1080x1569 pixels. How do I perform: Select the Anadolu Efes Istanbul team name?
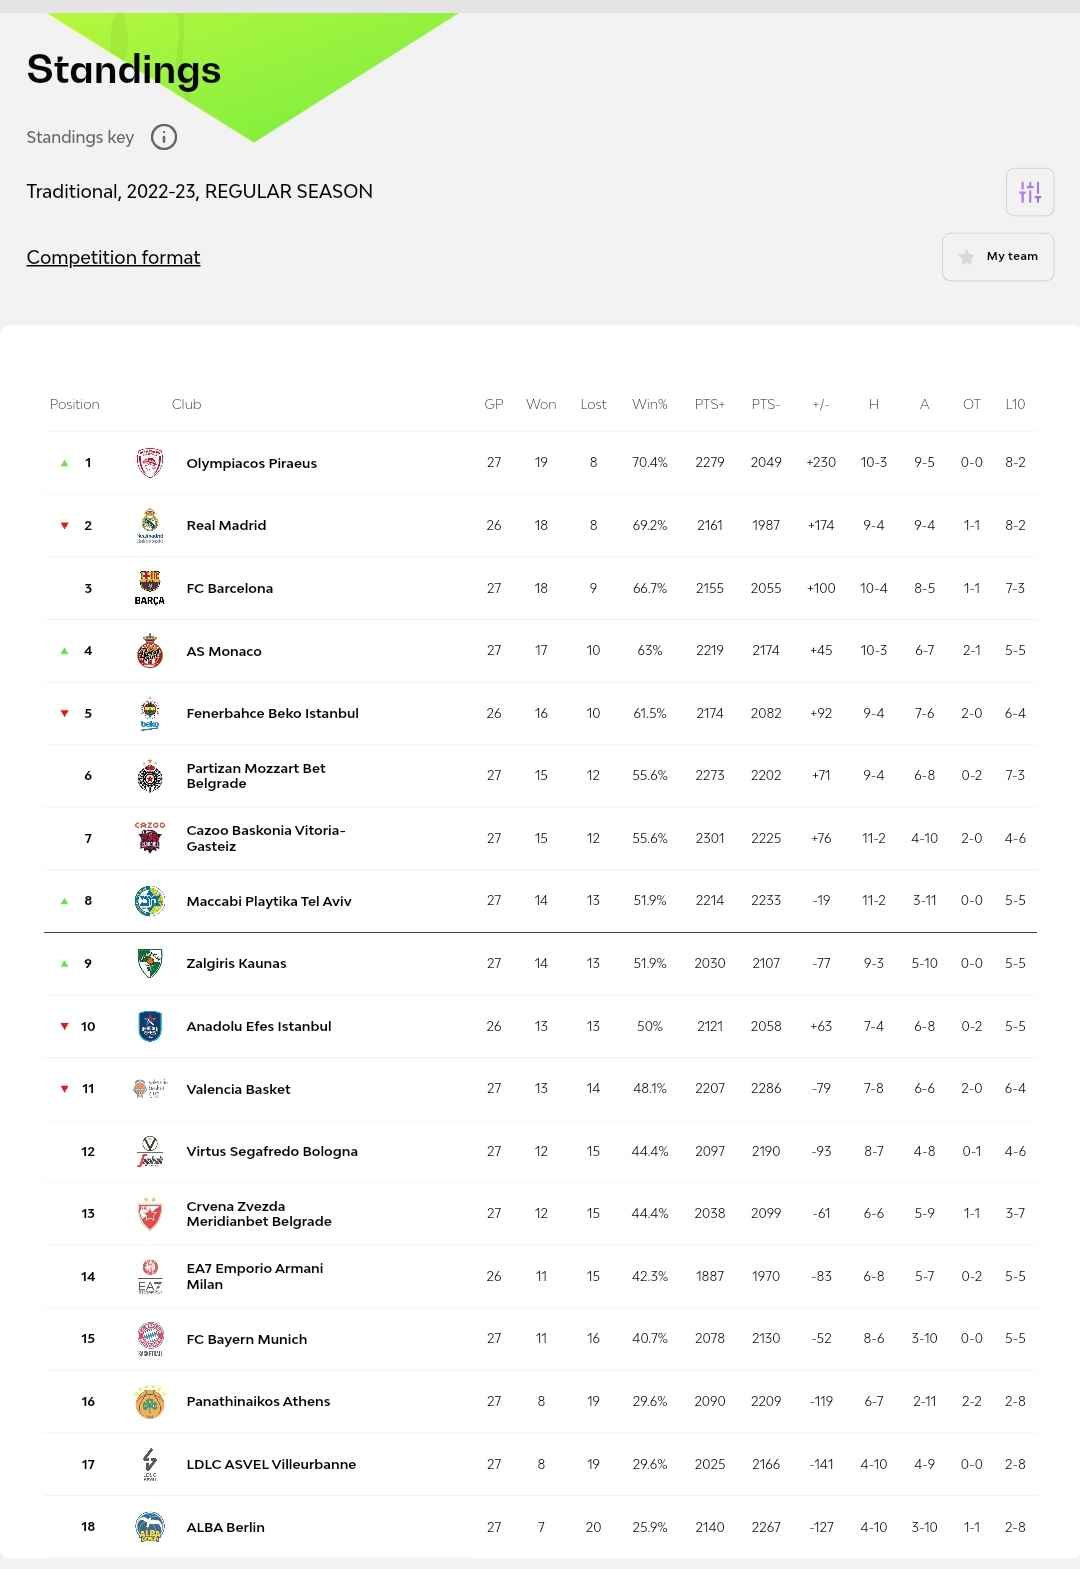[258, 1026]
